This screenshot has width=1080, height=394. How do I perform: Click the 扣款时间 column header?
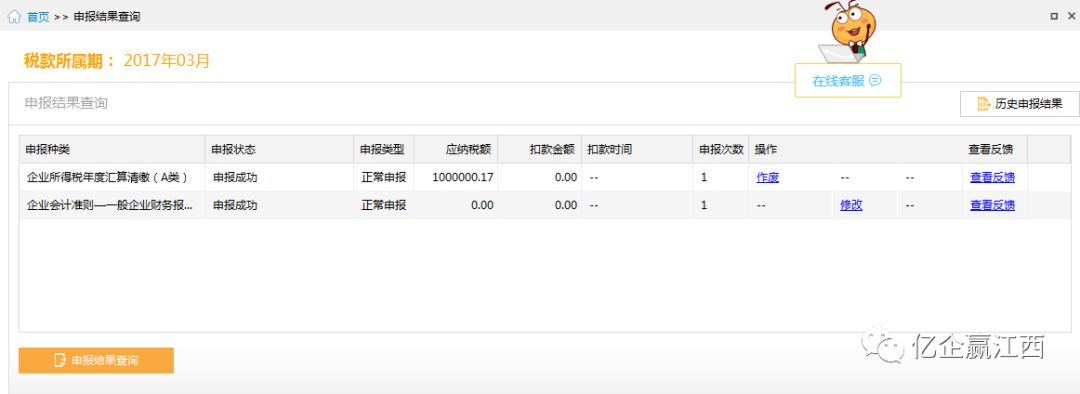[x=637, y=149]
